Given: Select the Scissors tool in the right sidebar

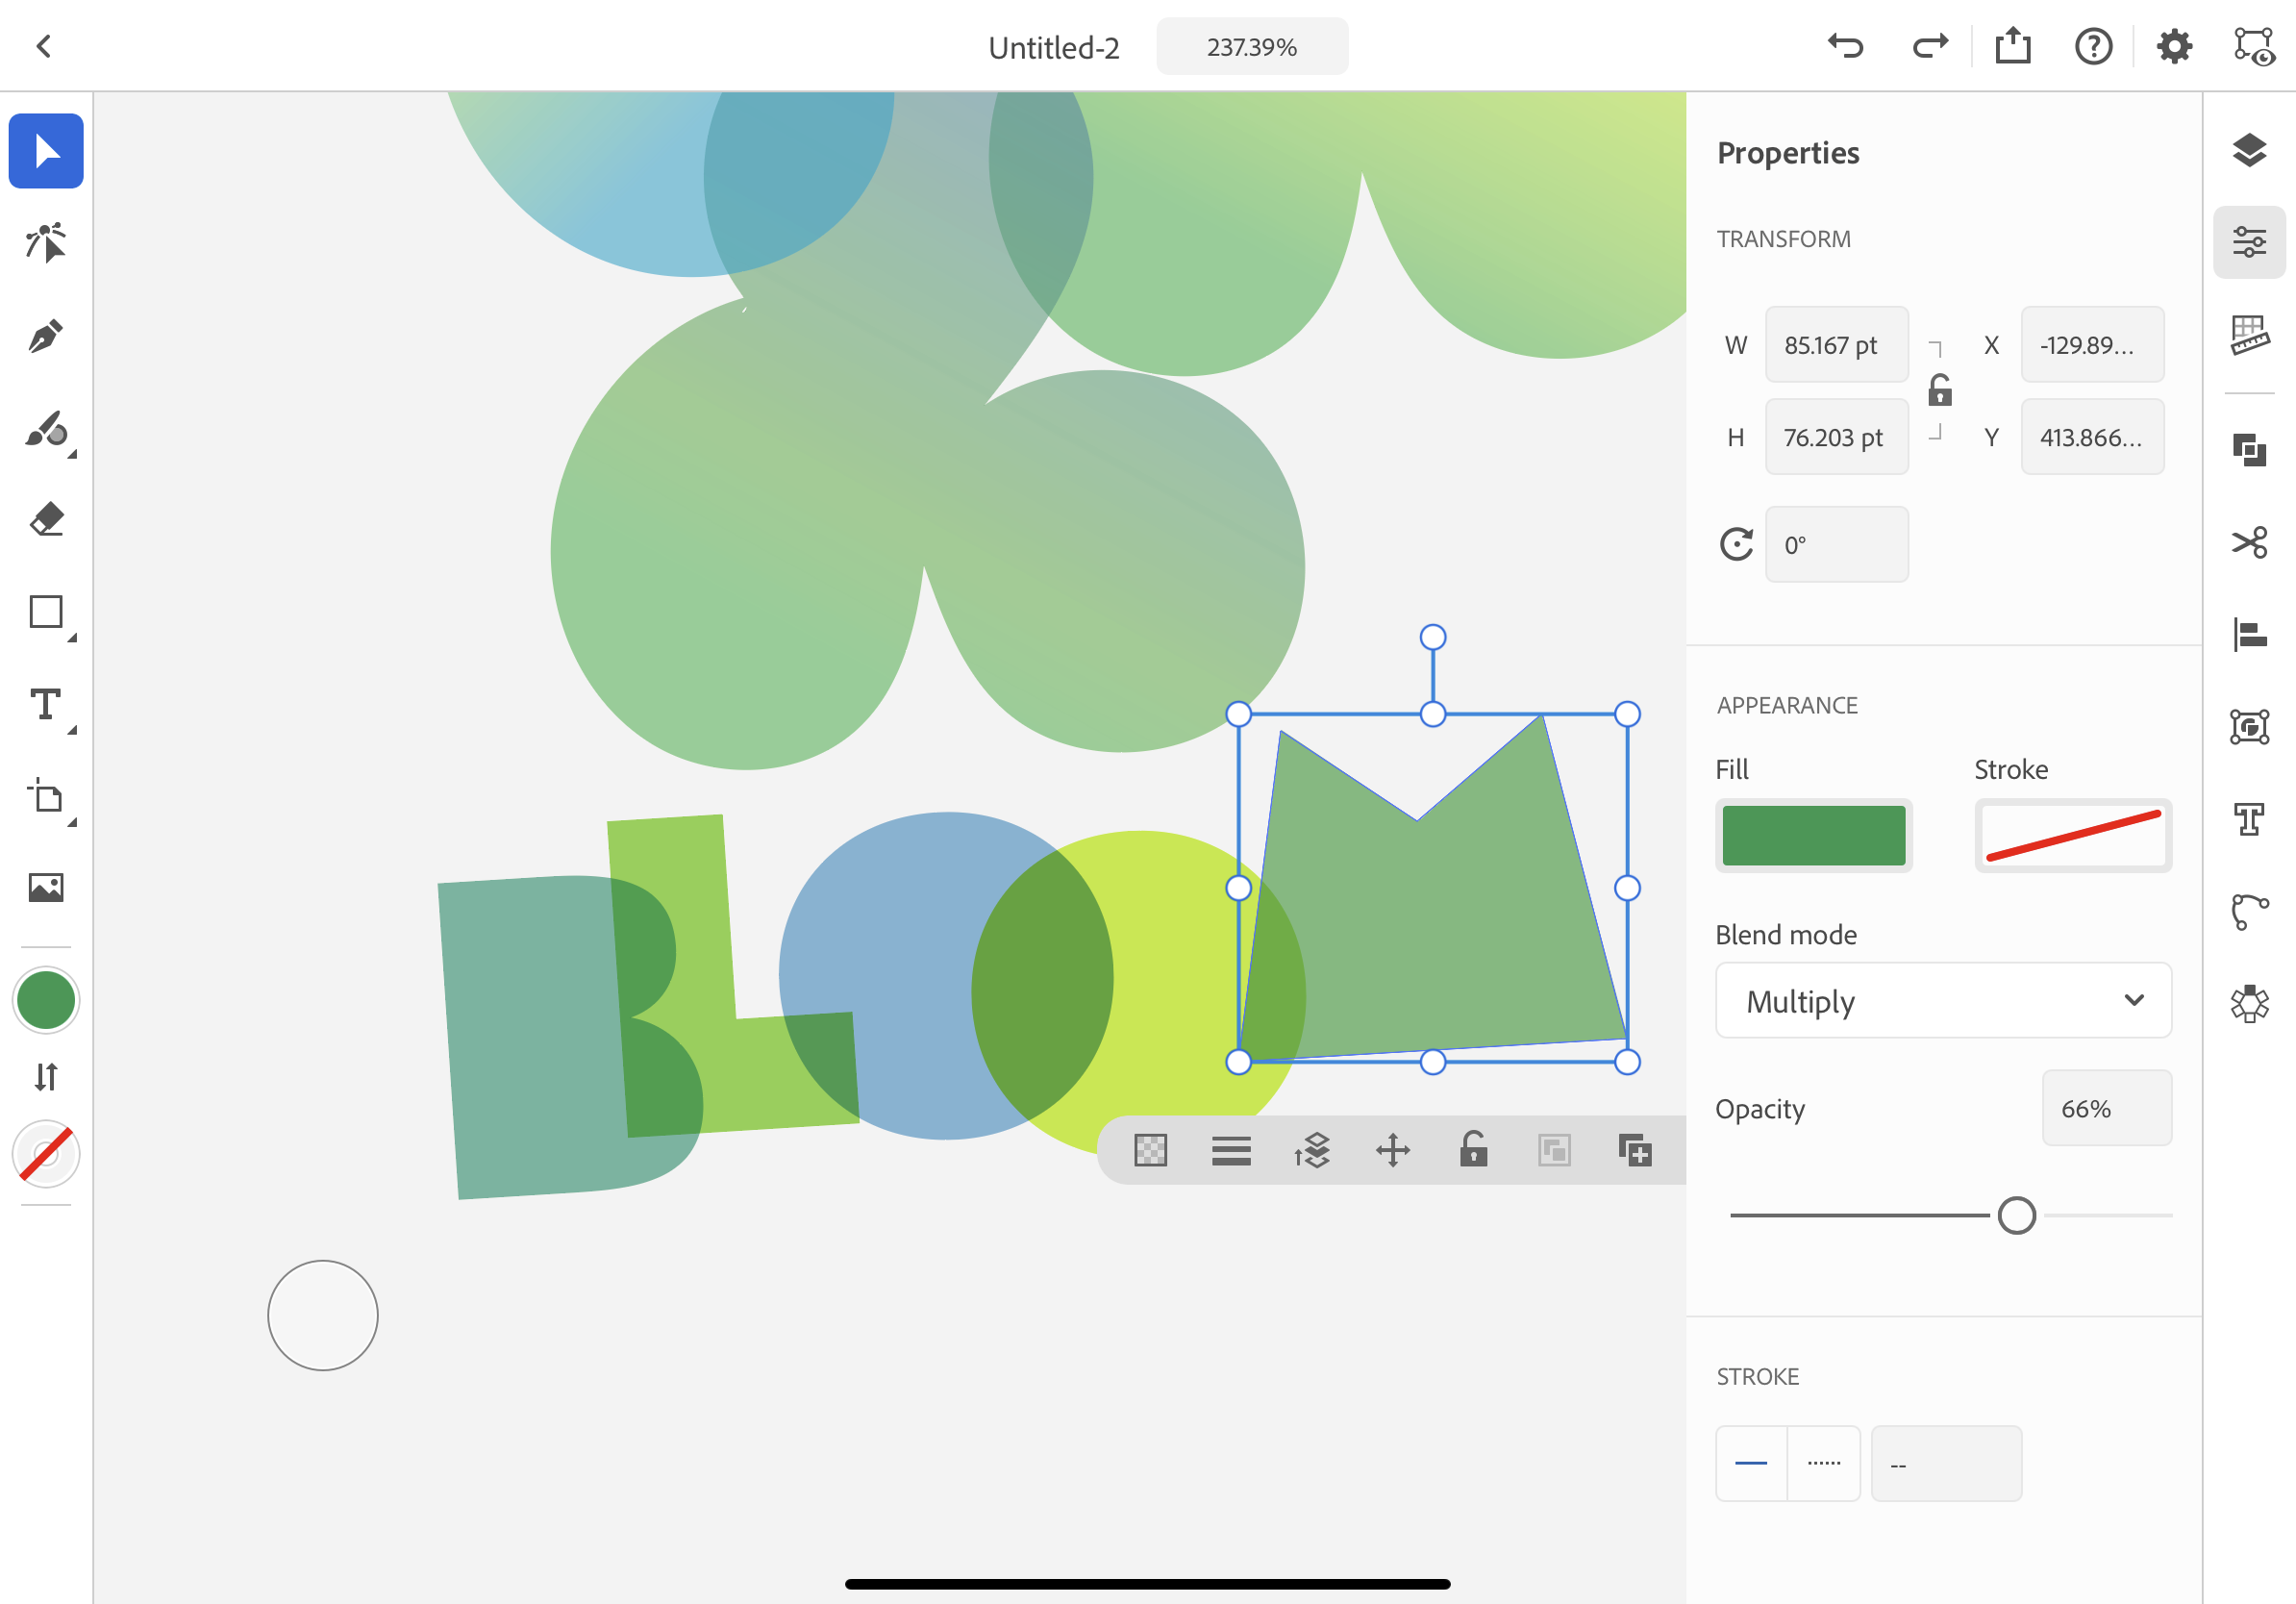Looking at the screenshot, I should pos(2249,543).
